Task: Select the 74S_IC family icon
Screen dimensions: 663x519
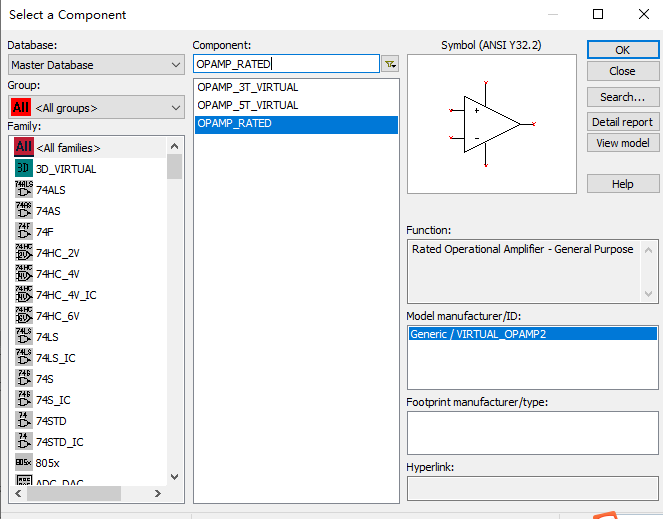Action: 24,399
